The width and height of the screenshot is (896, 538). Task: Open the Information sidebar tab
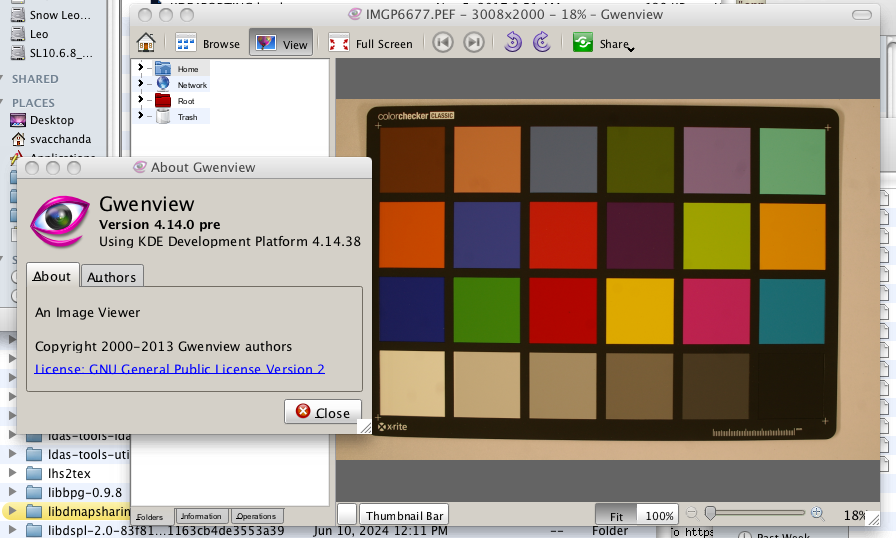tap(201, 516)
